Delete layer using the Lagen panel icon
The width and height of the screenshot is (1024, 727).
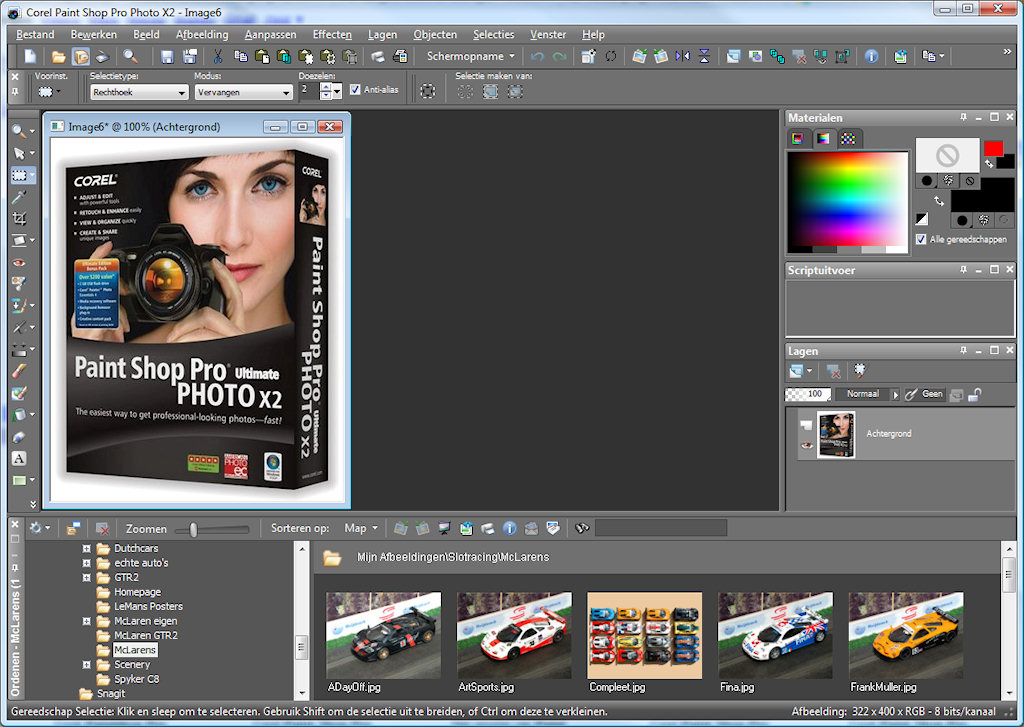click(x=833, y=371)
